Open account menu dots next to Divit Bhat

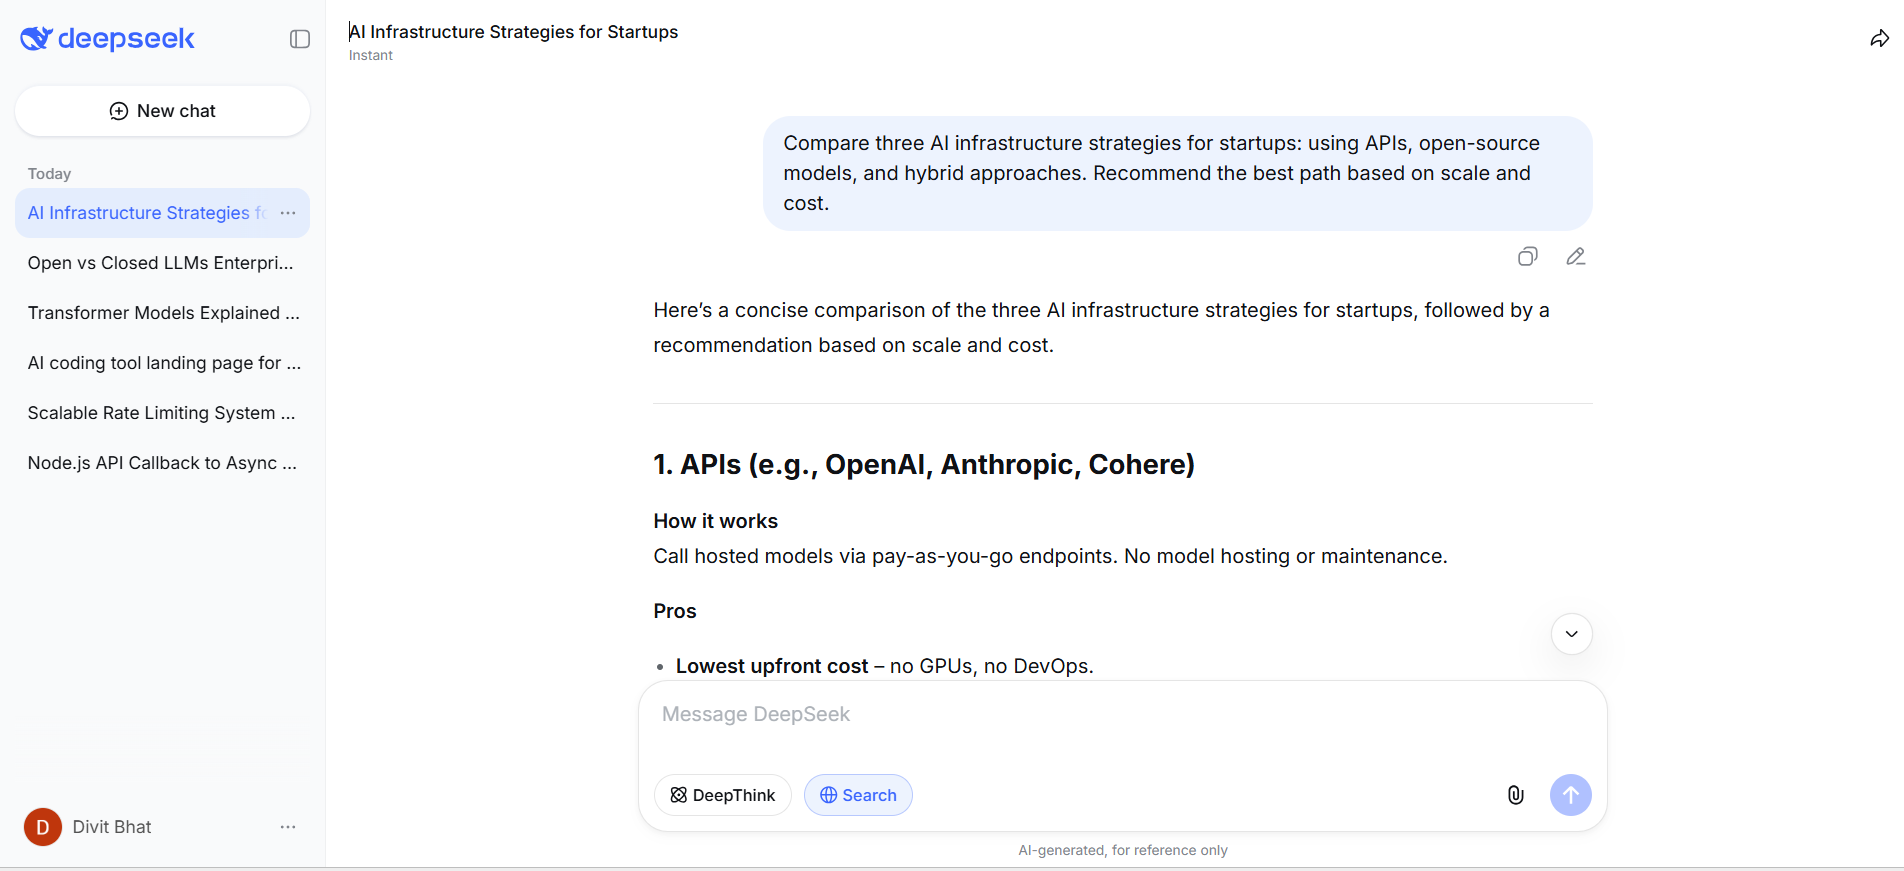(x=288, y=827)
